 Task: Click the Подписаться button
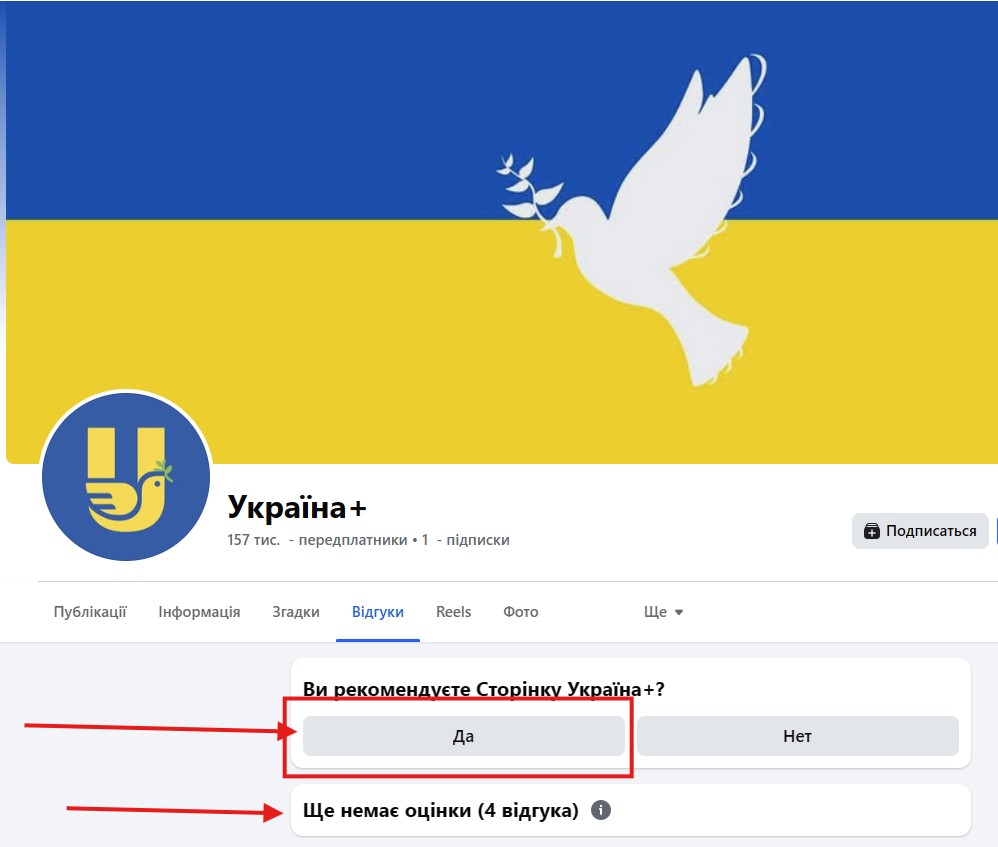[x=920, y=531]
